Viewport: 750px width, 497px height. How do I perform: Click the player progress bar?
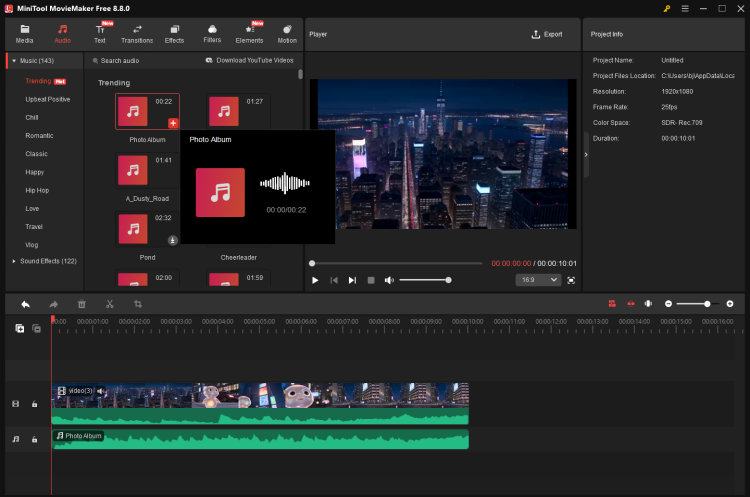click(396, 264)
